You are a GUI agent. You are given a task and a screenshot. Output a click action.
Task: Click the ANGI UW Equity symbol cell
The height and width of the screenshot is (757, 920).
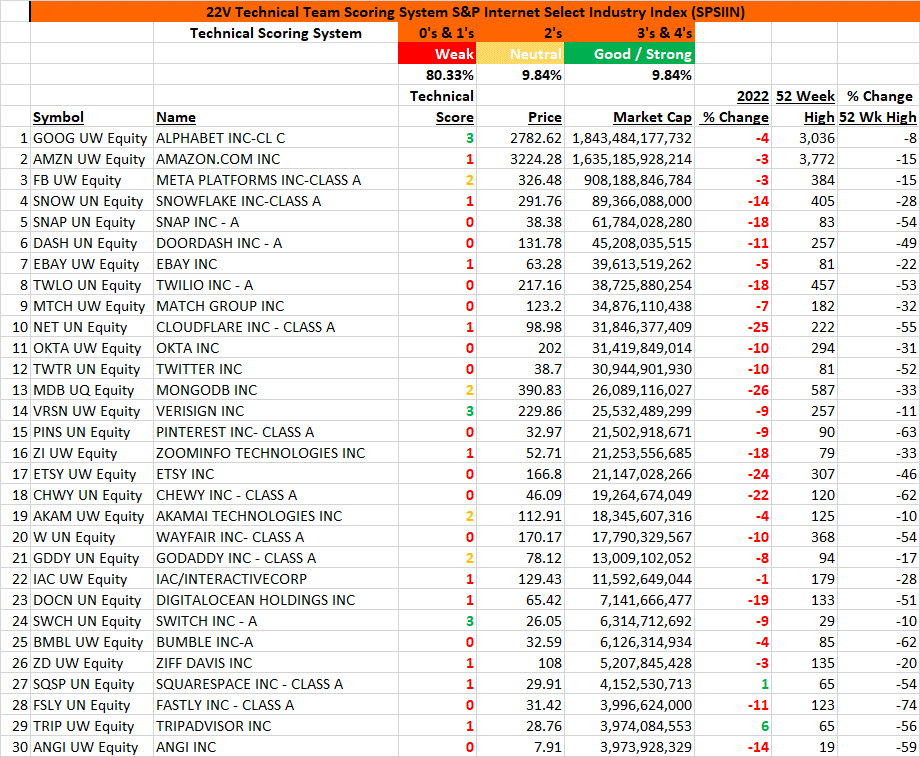click(92, 748)
